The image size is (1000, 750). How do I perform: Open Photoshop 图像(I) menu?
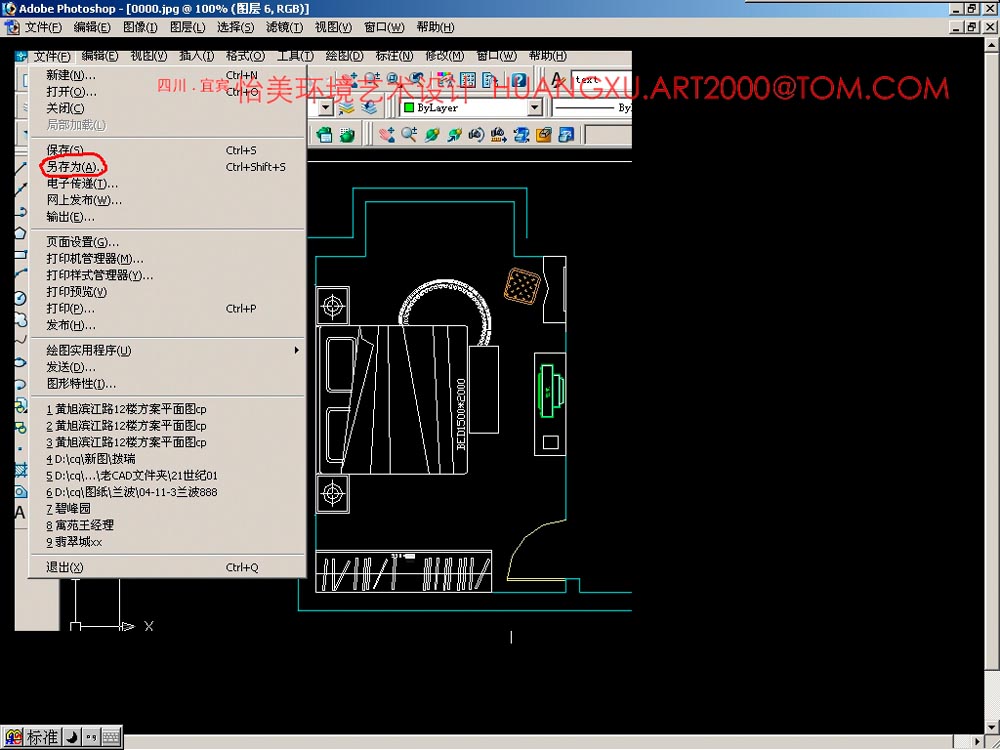[140, 27]
